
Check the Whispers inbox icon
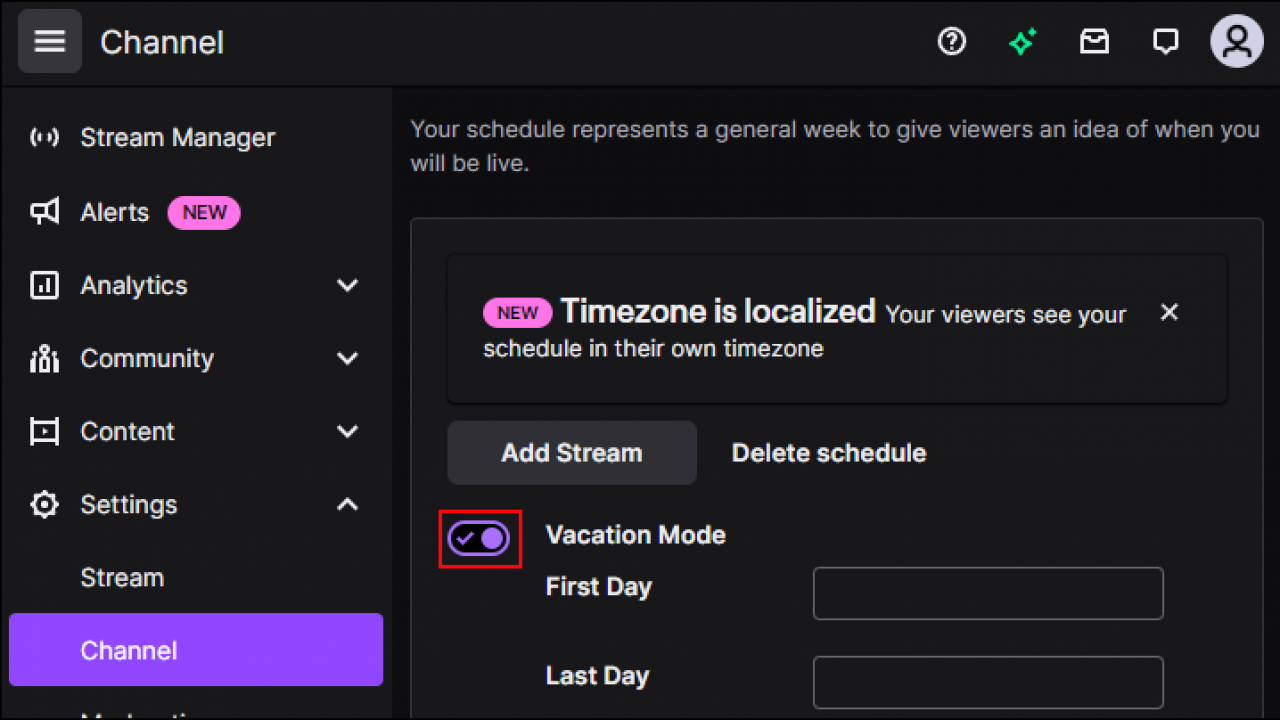click(1094, 41)
